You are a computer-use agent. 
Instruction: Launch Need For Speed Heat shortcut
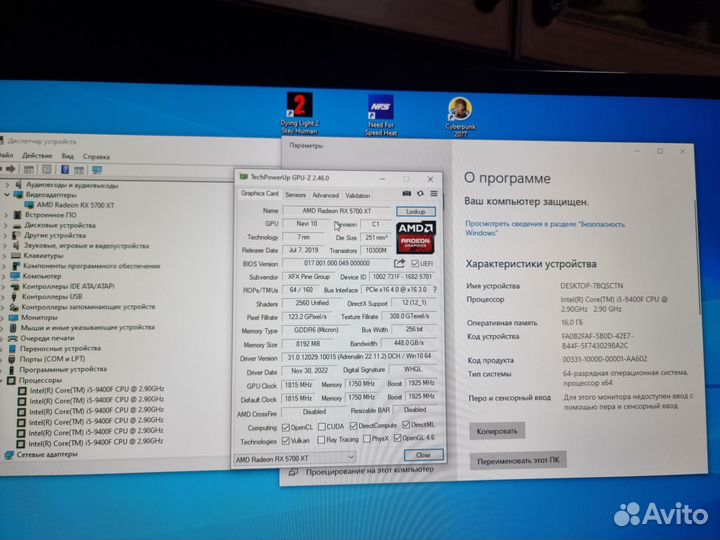381,115
